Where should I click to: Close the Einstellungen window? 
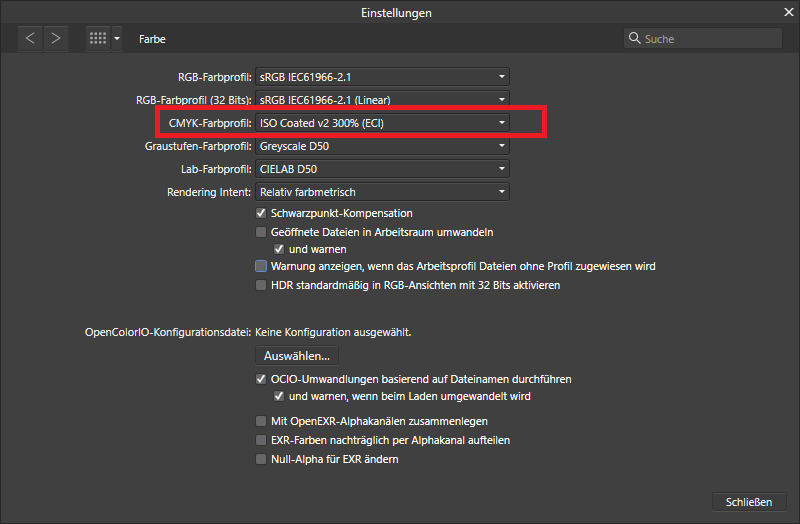(x=787, y=12)
